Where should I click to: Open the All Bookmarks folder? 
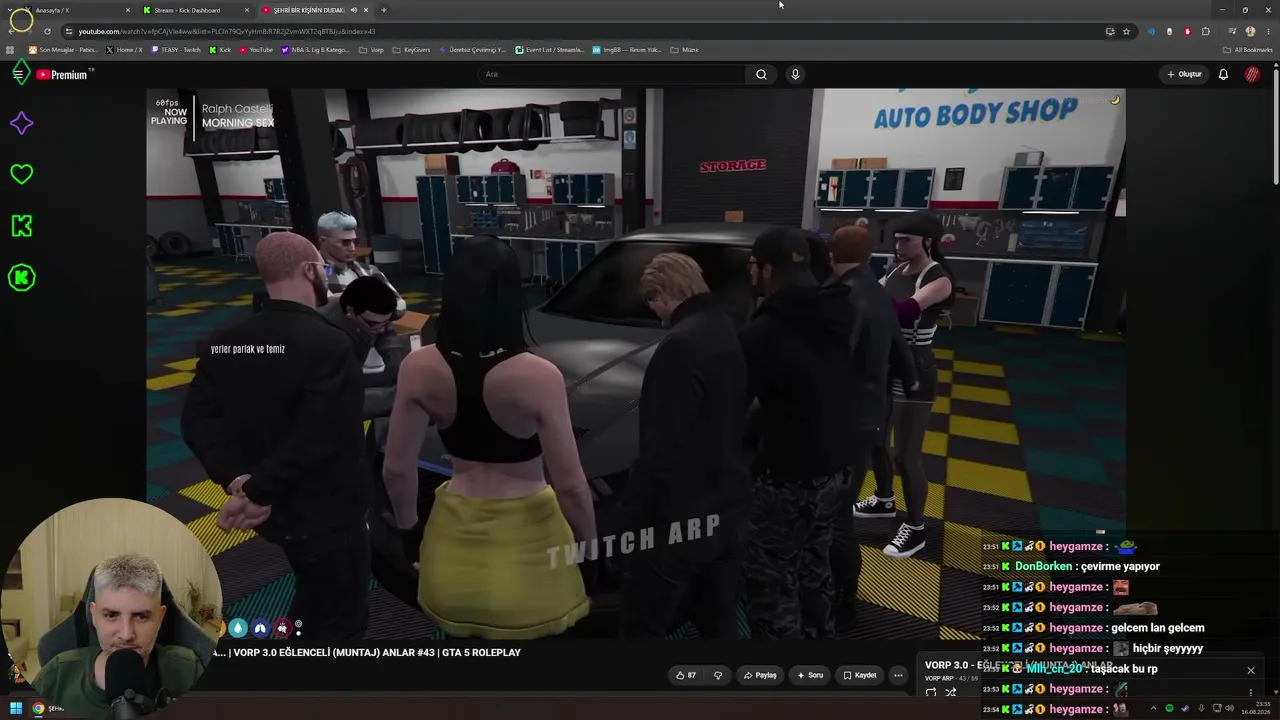coord(1248,50)
